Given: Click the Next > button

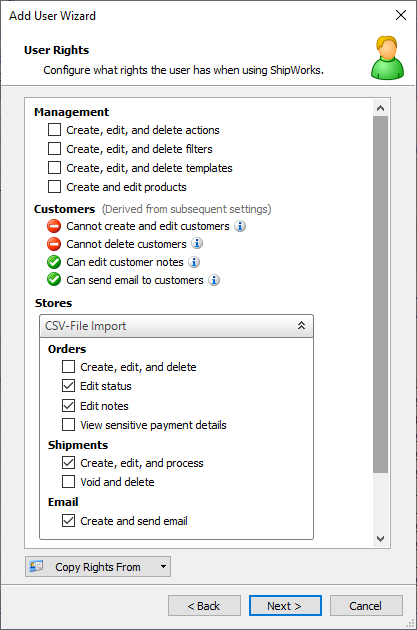Looking at the screenshot, I should [285, 605].
